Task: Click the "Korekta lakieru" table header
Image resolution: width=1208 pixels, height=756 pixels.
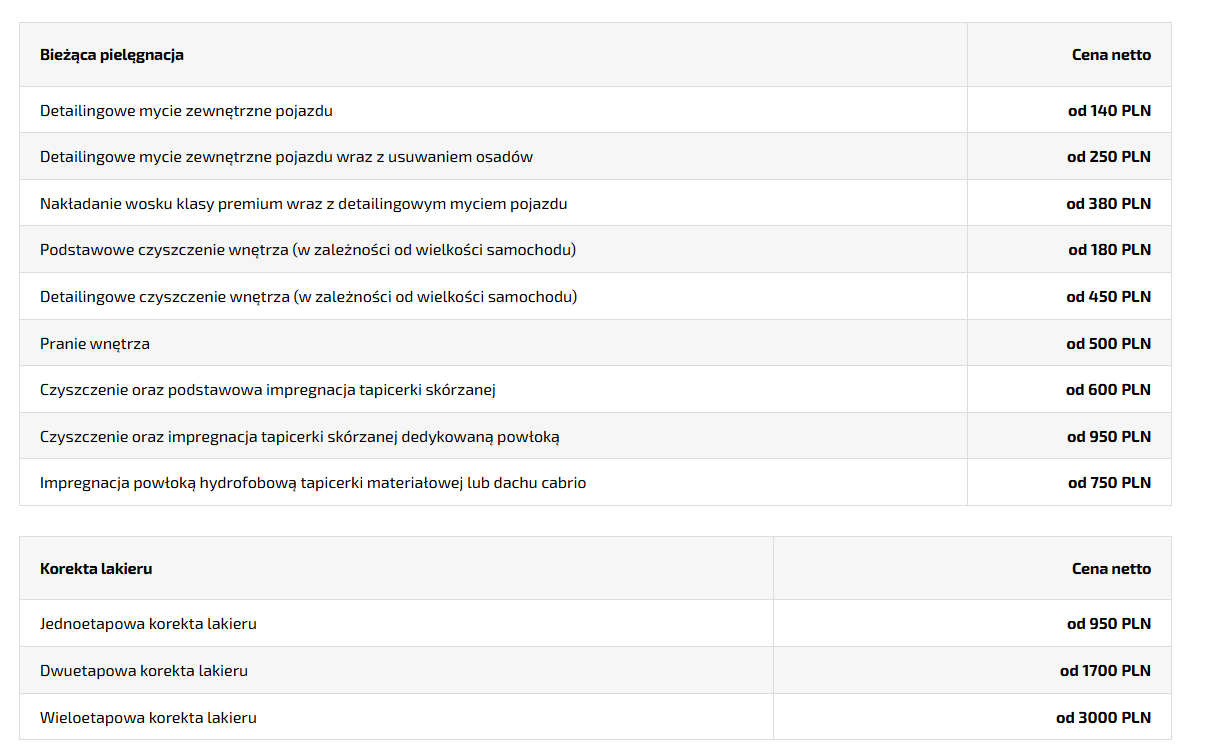Action: tap(96, 569)
